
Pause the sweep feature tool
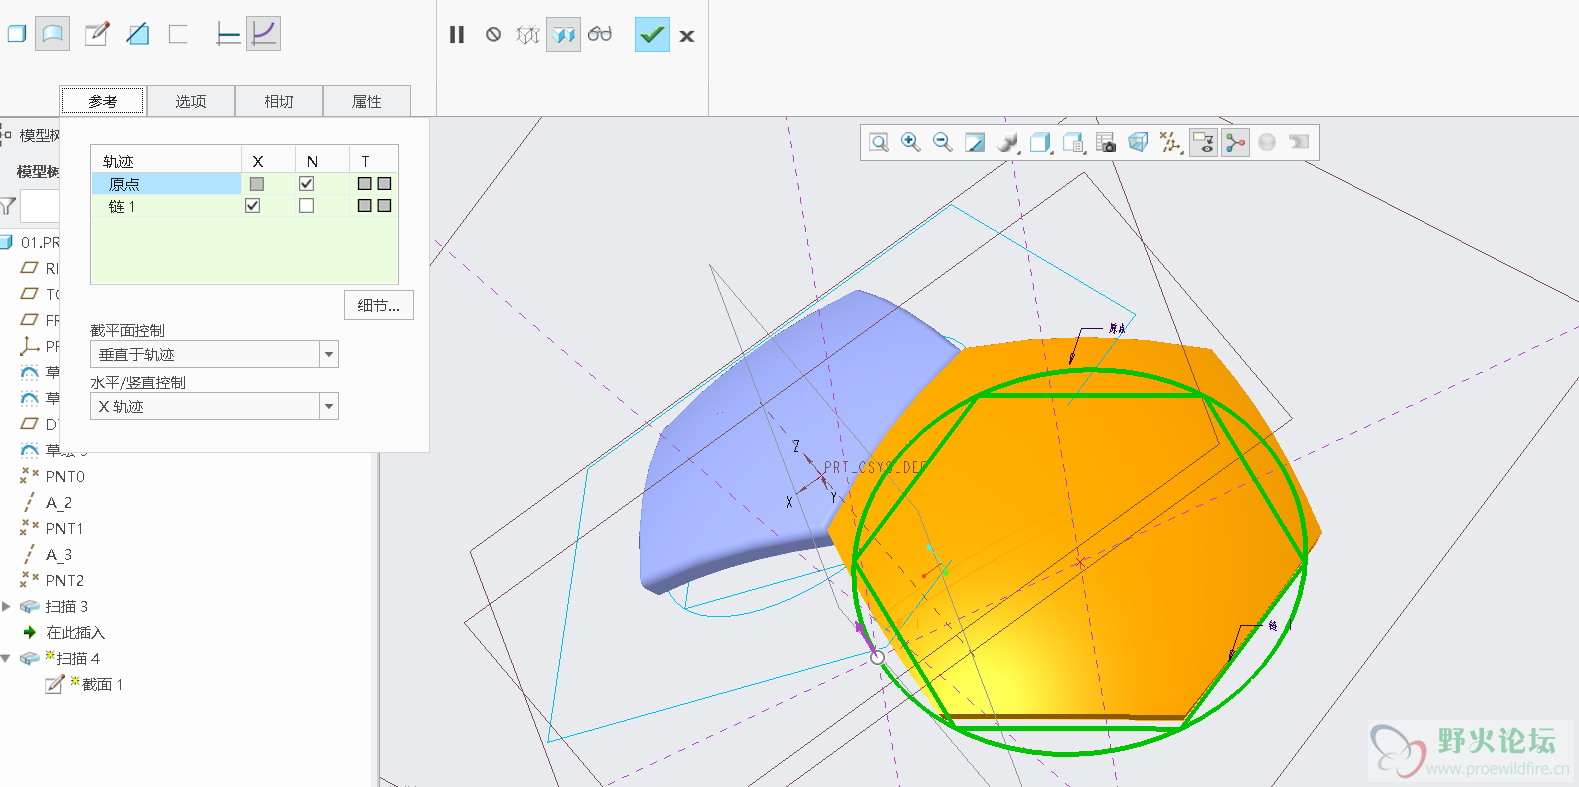pos(457,35)
